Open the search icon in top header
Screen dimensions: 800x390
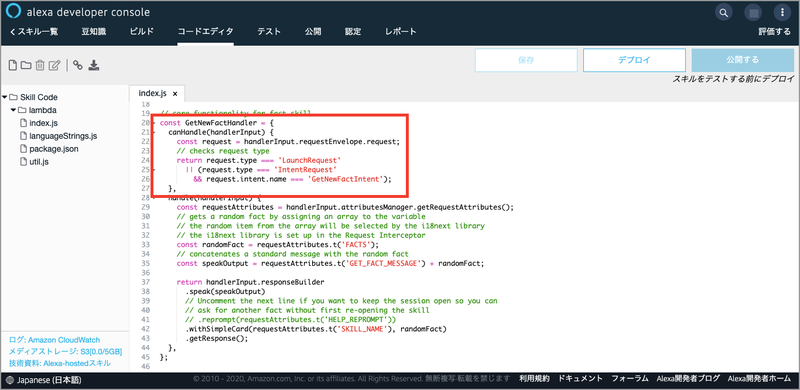723,12
